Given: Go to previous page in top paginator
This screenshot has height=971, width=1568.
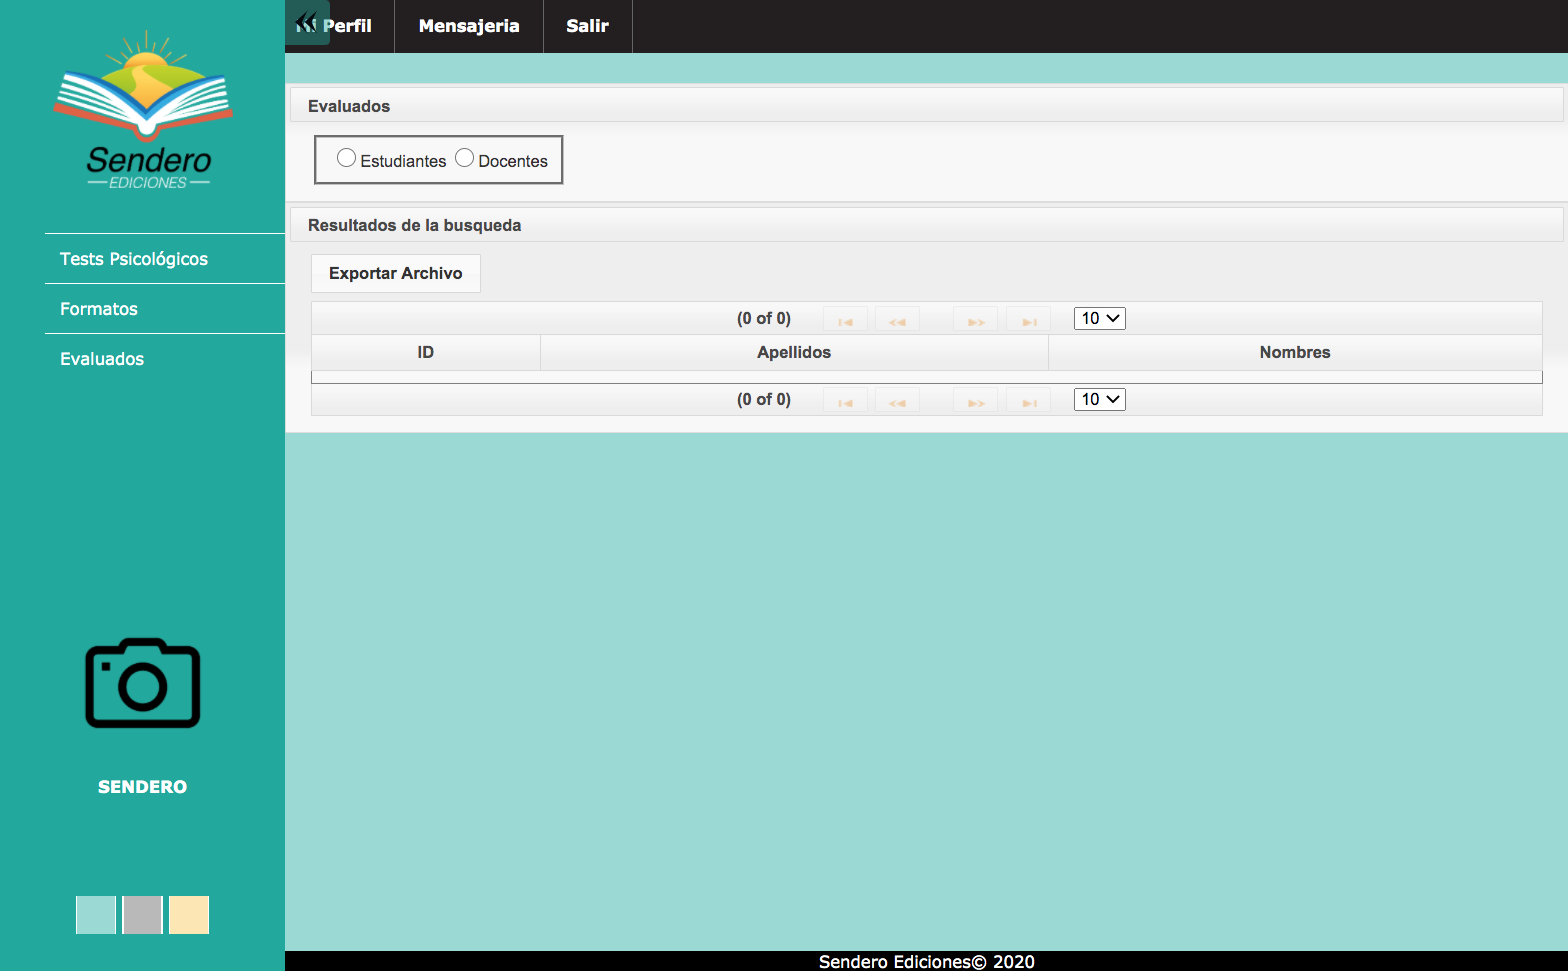Looking at the screenshot, I should point(897,320).
